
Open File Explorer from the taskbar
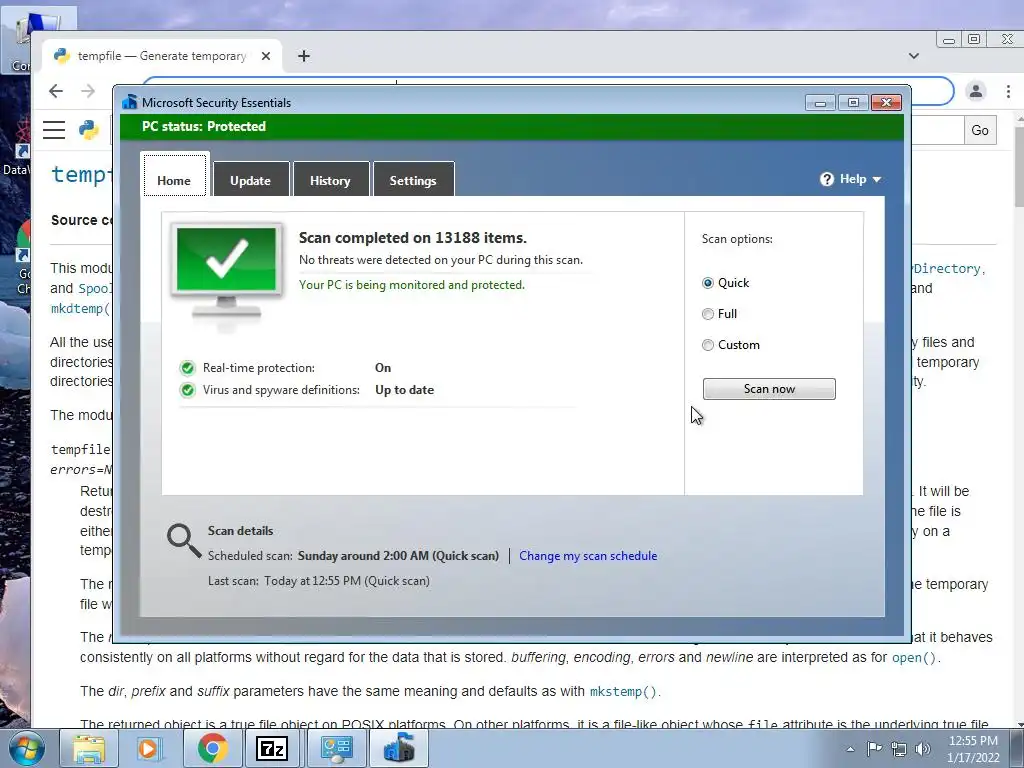tap(89, 748)
